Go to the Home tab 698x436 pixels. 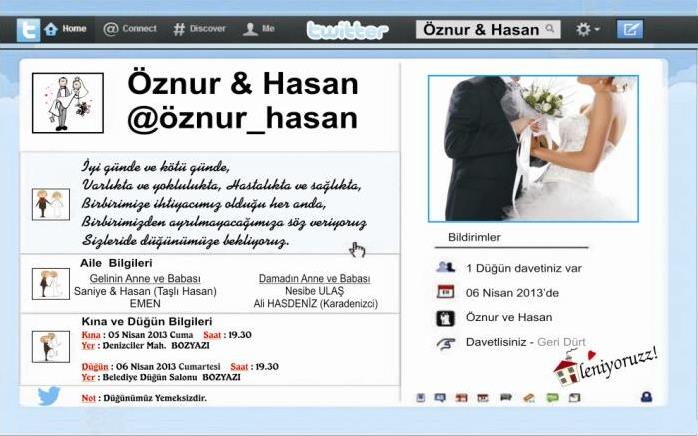click(x=65, y=29)
